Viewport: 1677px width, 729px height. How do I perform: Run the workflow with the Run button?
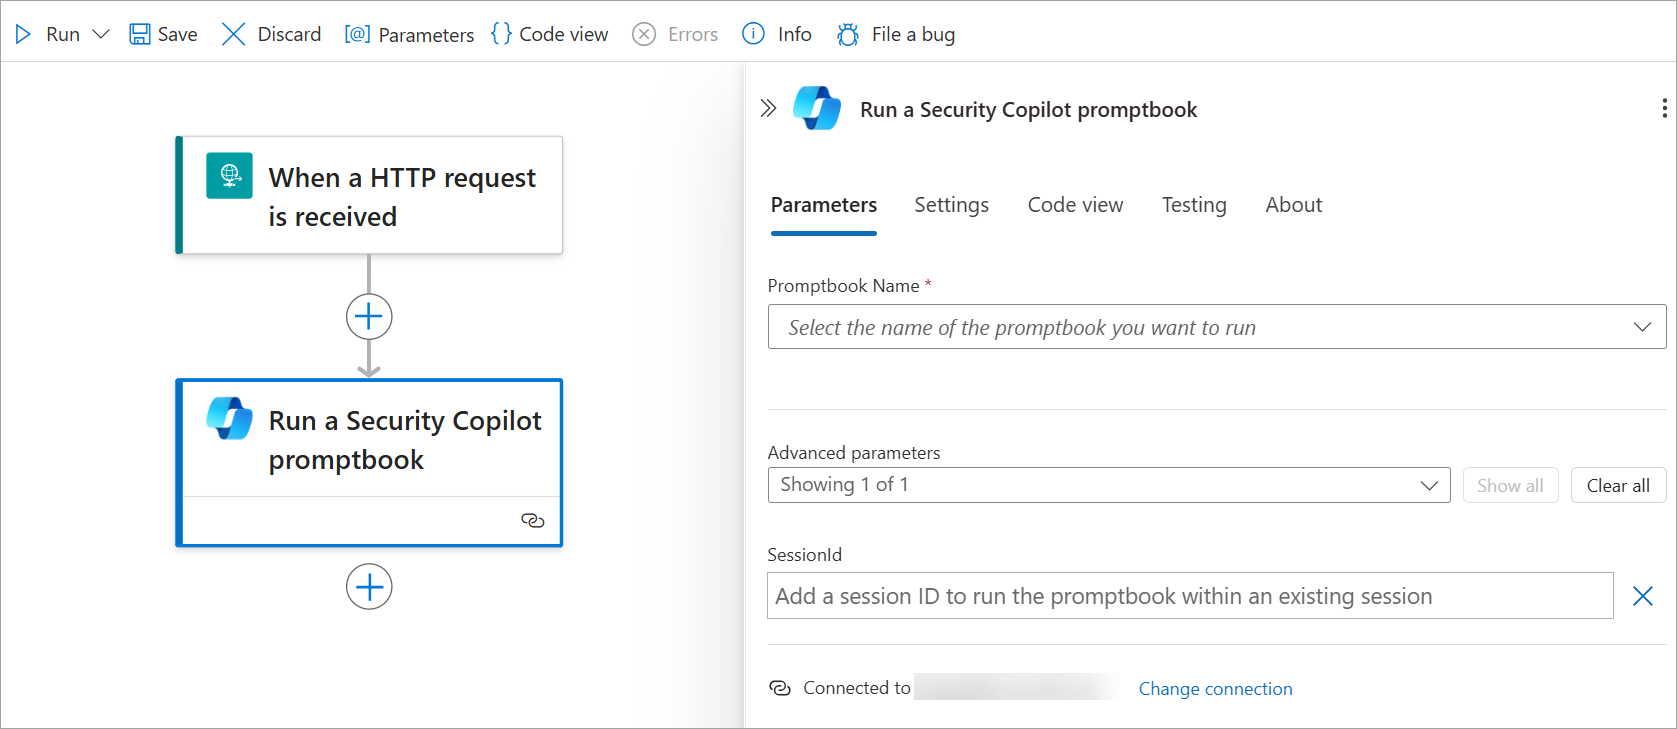47,34
